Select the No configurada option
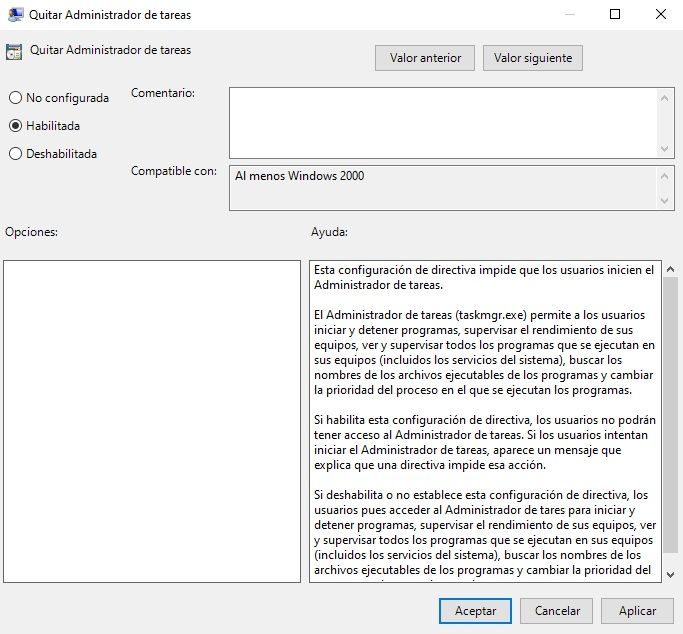Viewport: 683px width, 634px height. coord(15,98)
